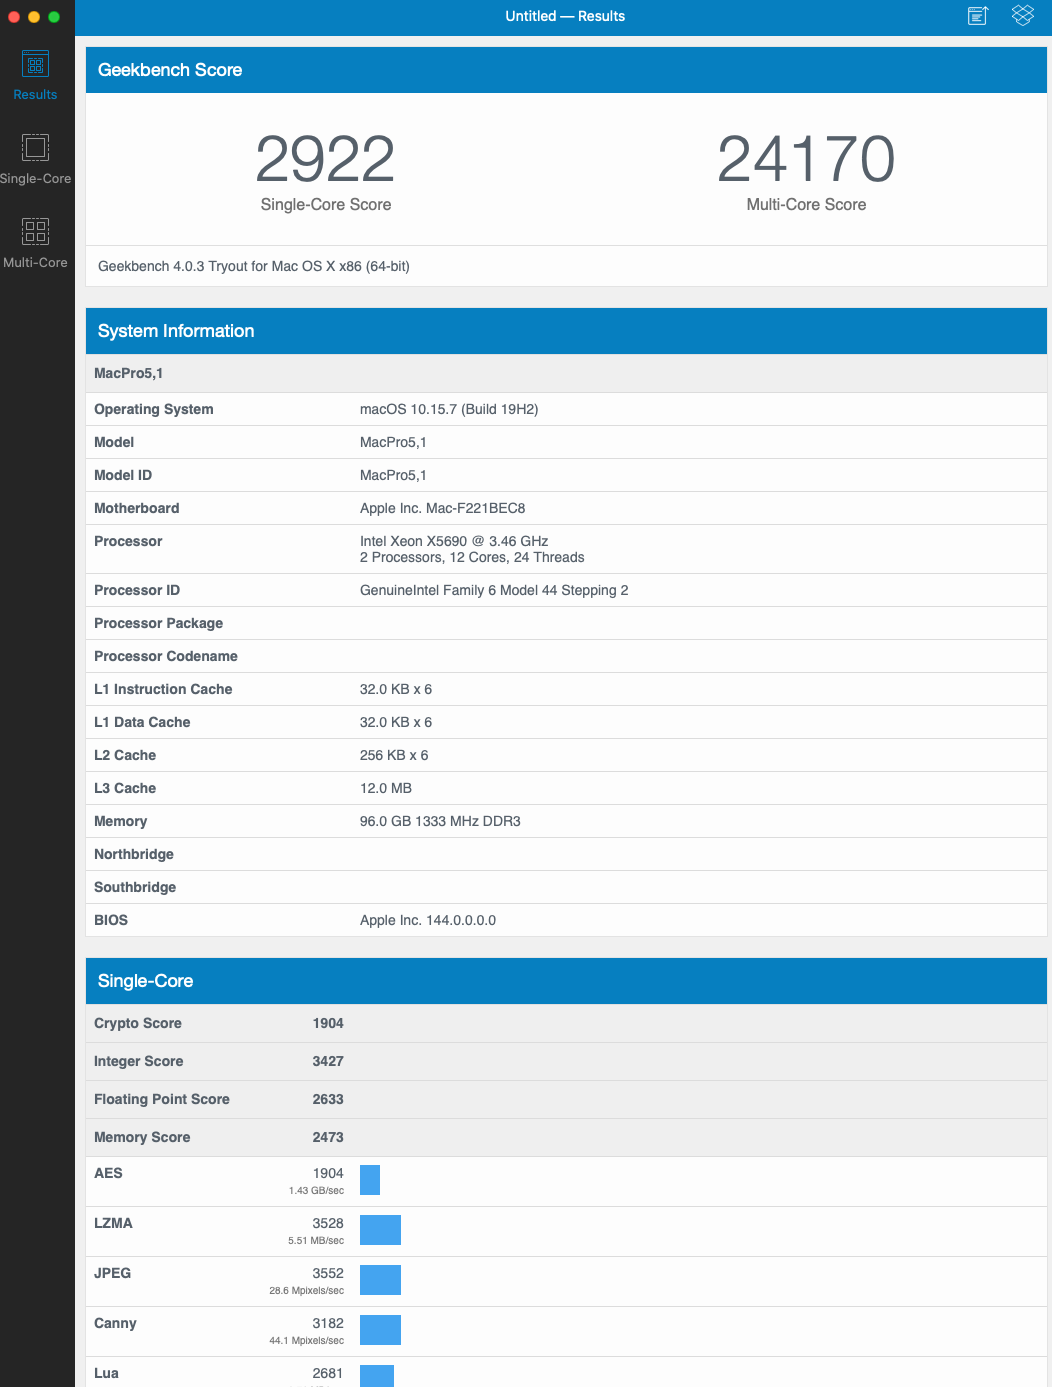Click the upload results icon in title bar
This screenshot has width=1052, height=1387.
[978, 15]
